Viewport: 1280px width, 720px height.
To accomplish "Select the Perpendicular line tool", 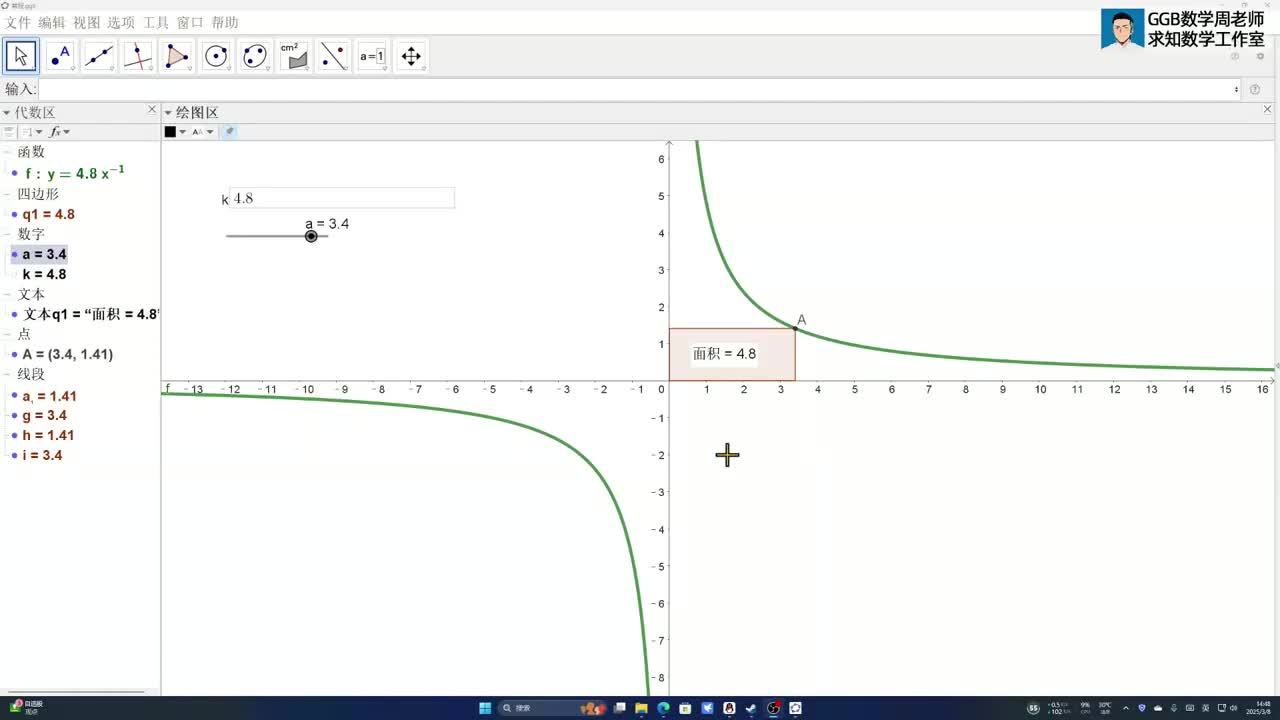I will [x=138, y=56].
